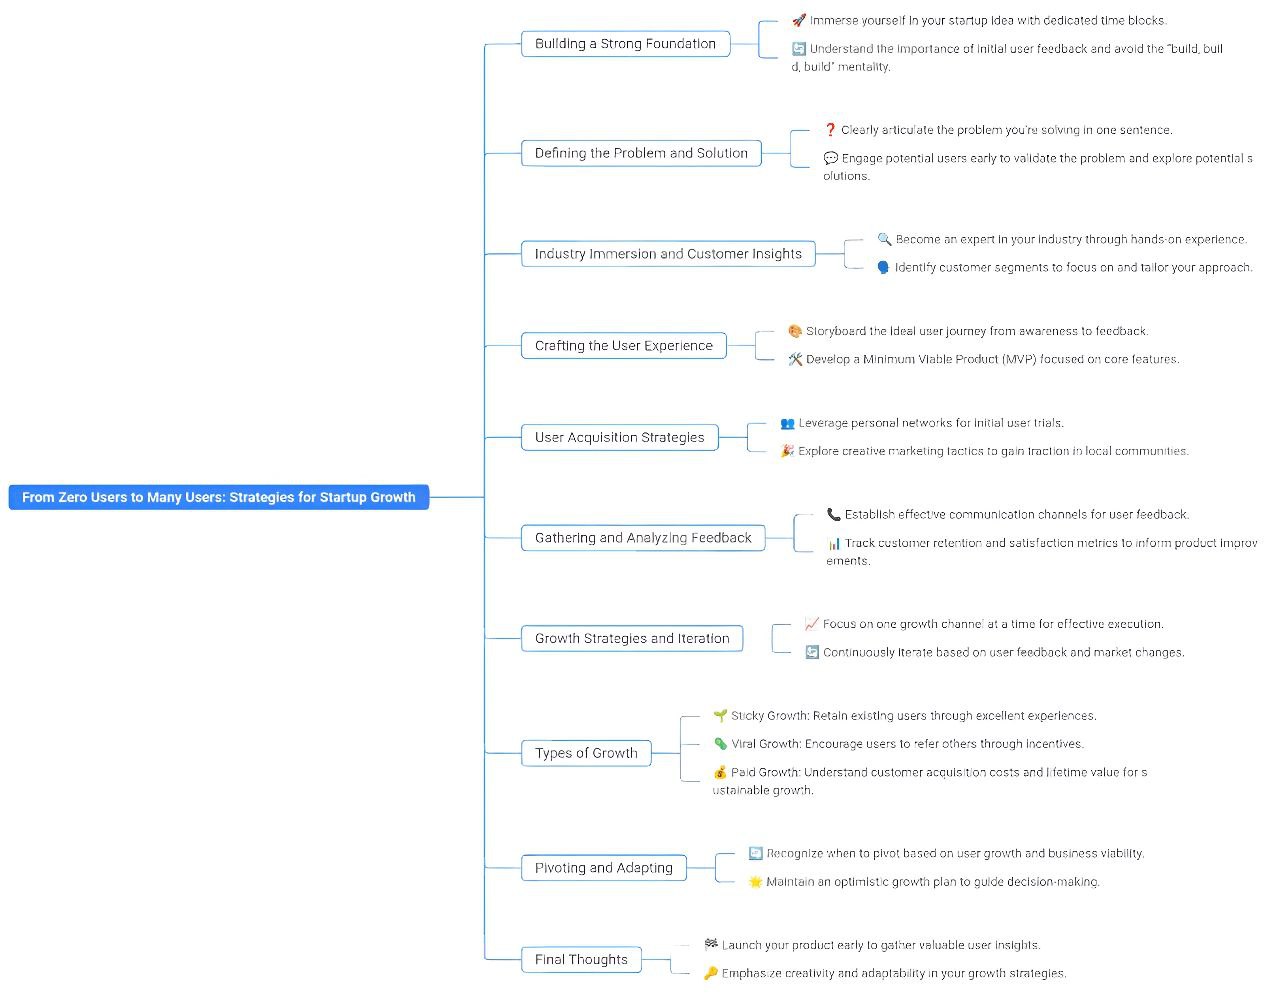
Task: Click the seedling icon by Sticky Growth
Action: pos(720,716)
